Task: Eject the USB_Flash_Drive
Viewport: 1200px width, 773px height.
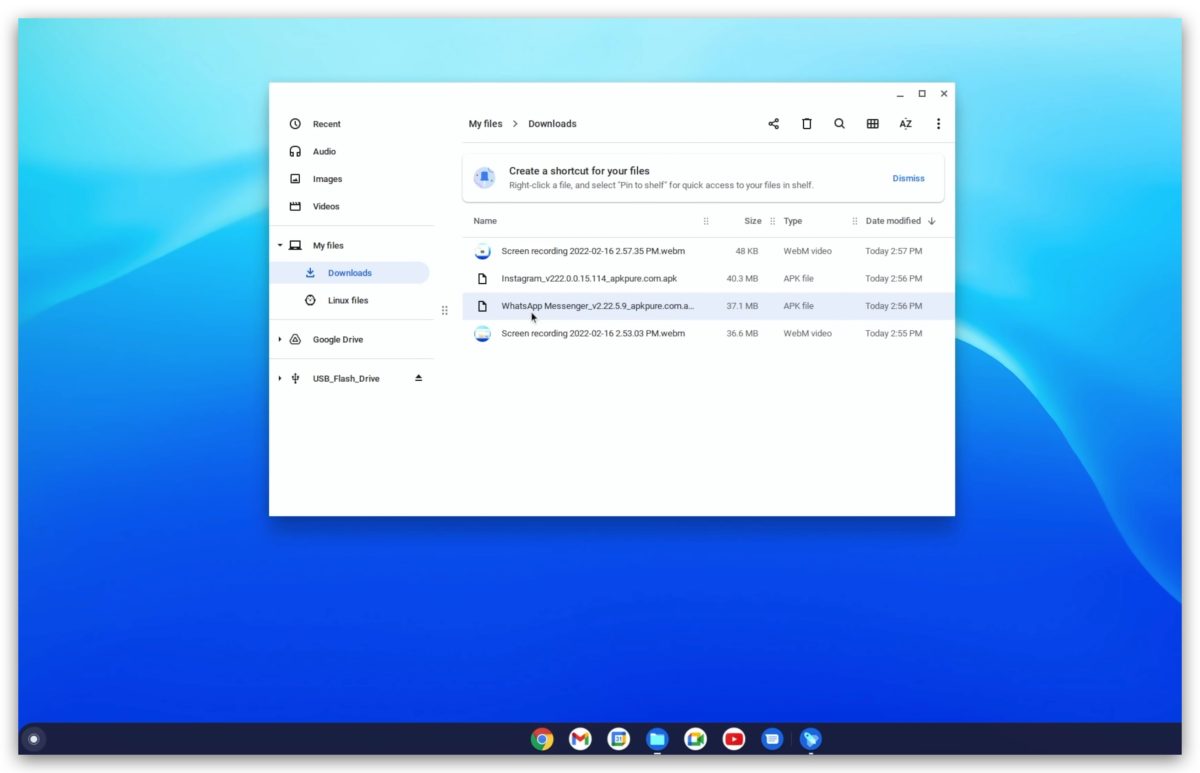Action: 419,378
